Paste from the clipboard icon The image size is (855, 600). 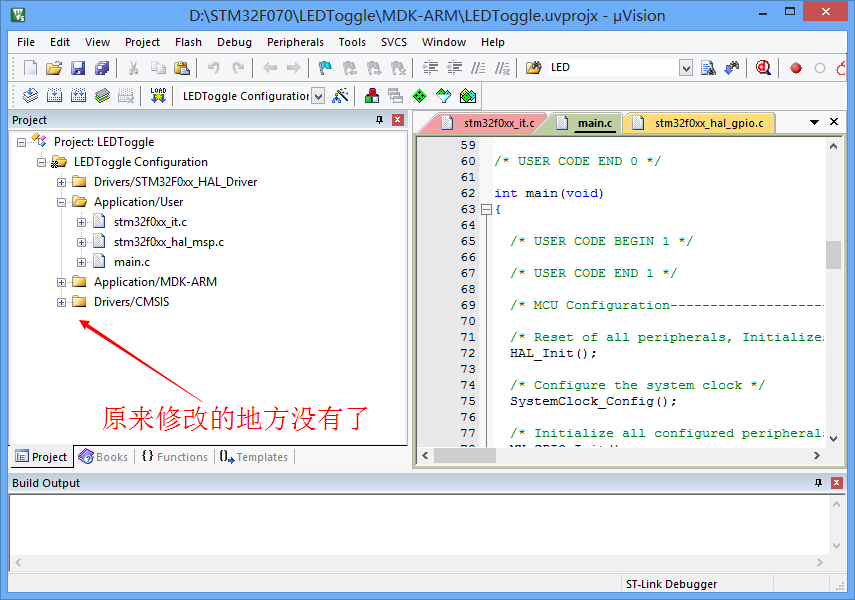tap(182, 68)
